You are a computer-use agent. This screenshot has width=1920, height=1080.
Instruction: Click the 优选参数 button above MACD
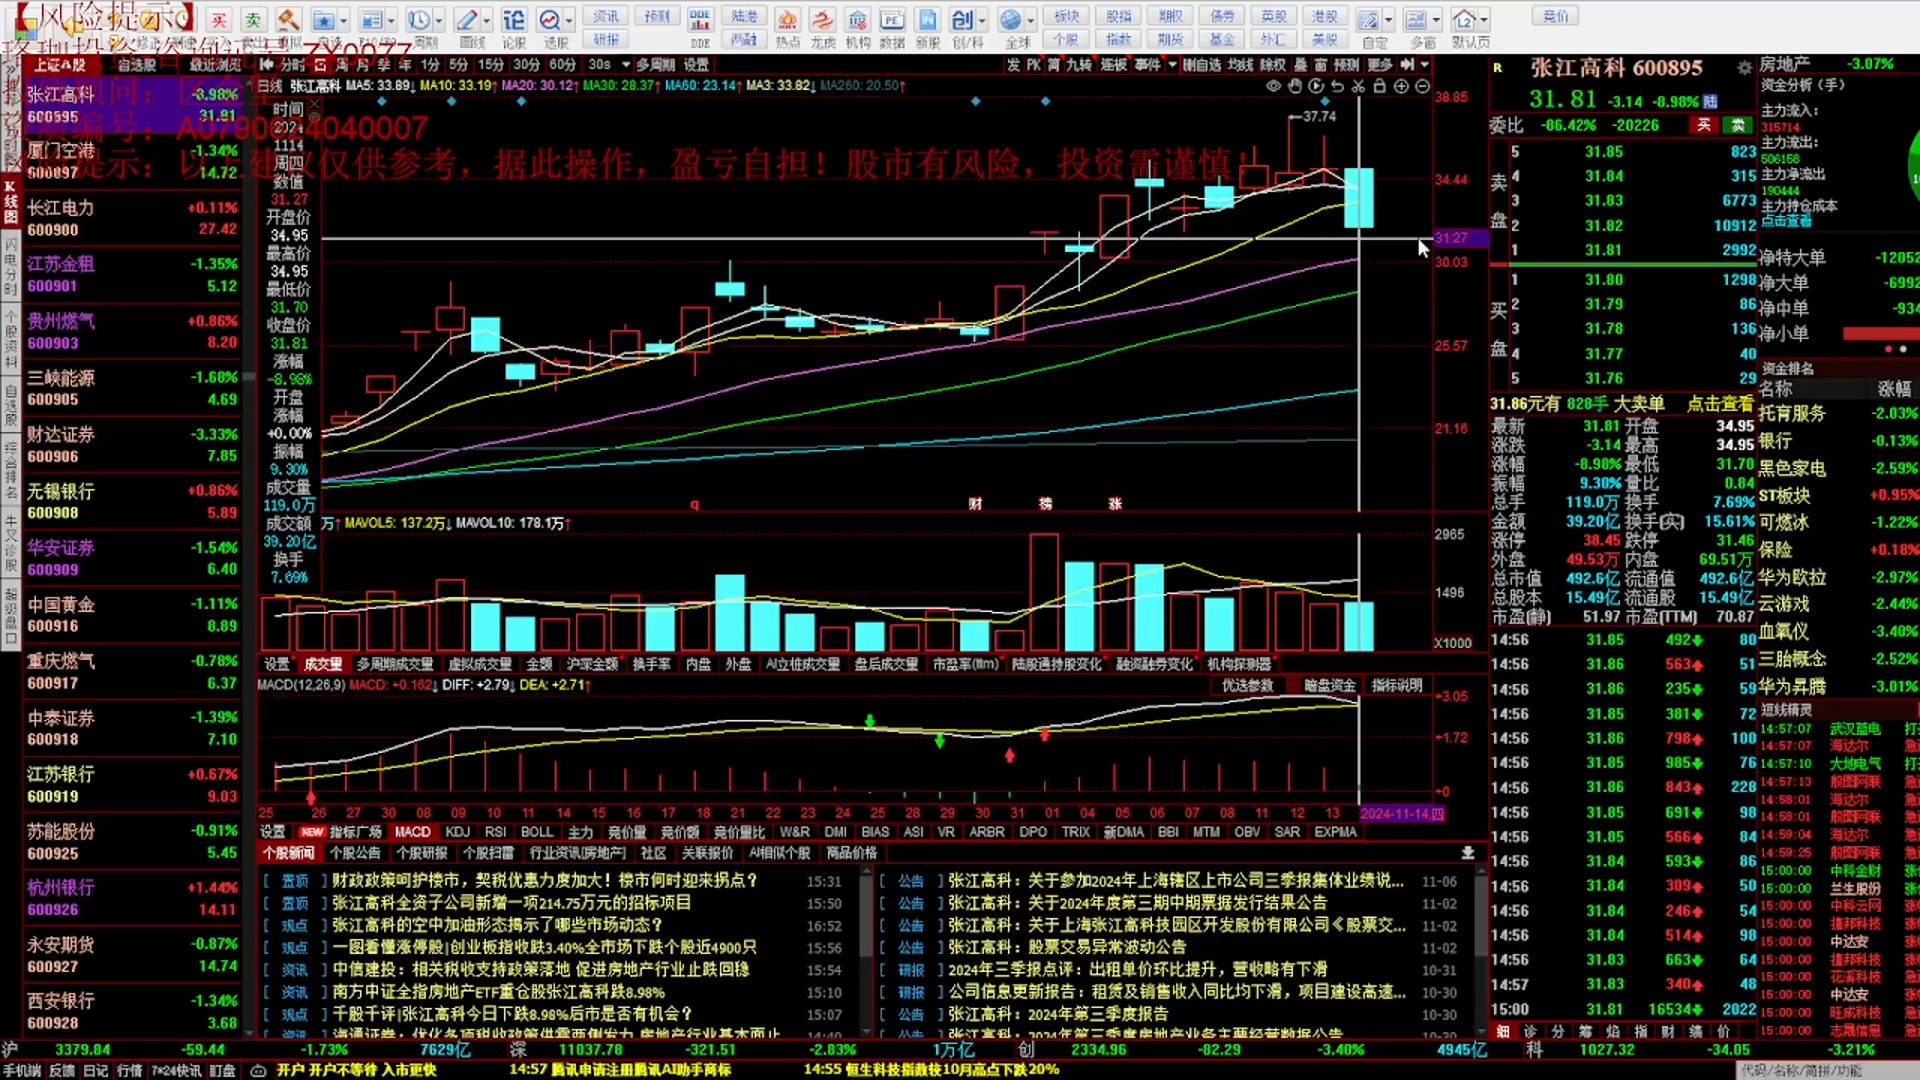point(1248,685)
